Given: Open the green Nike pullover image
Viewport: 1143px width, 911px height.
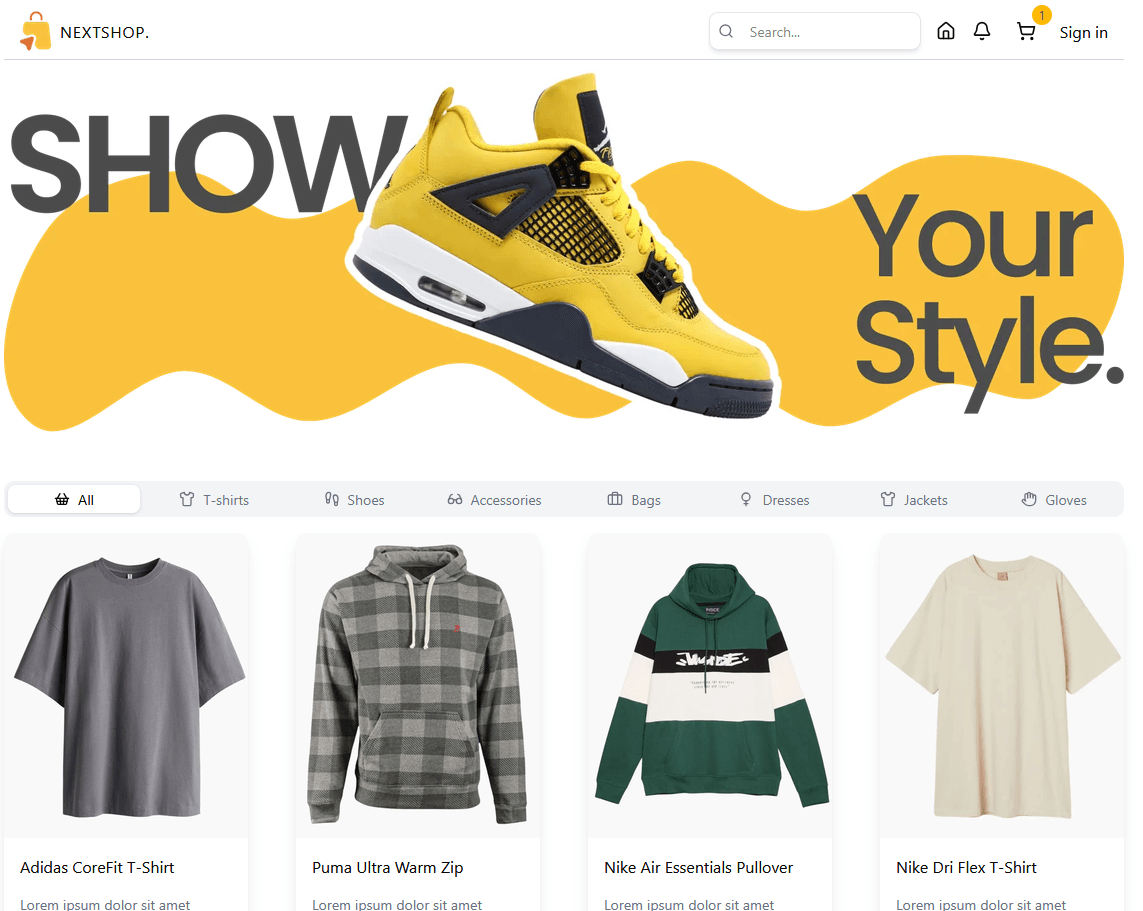Looking at the screenshot, I should pos(710,686).
